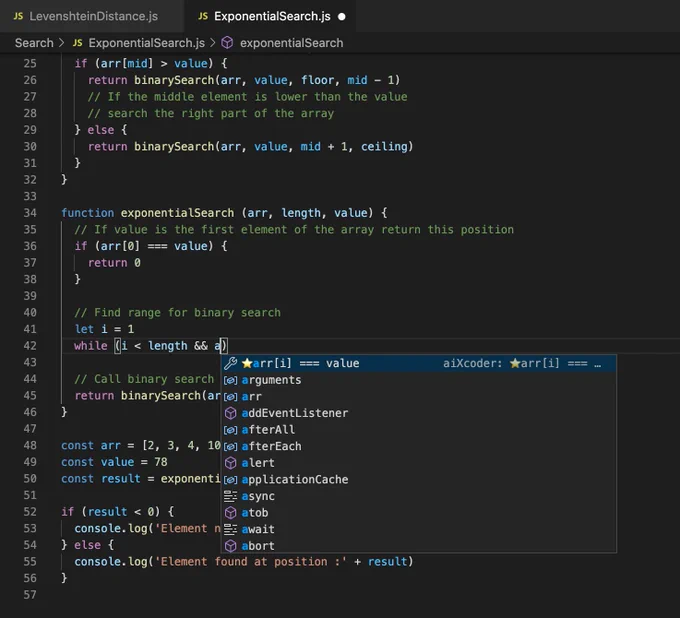Click 'if (result < 0) {' line
The height and width of the screenshot is (618, 680).
pos(118,512)
